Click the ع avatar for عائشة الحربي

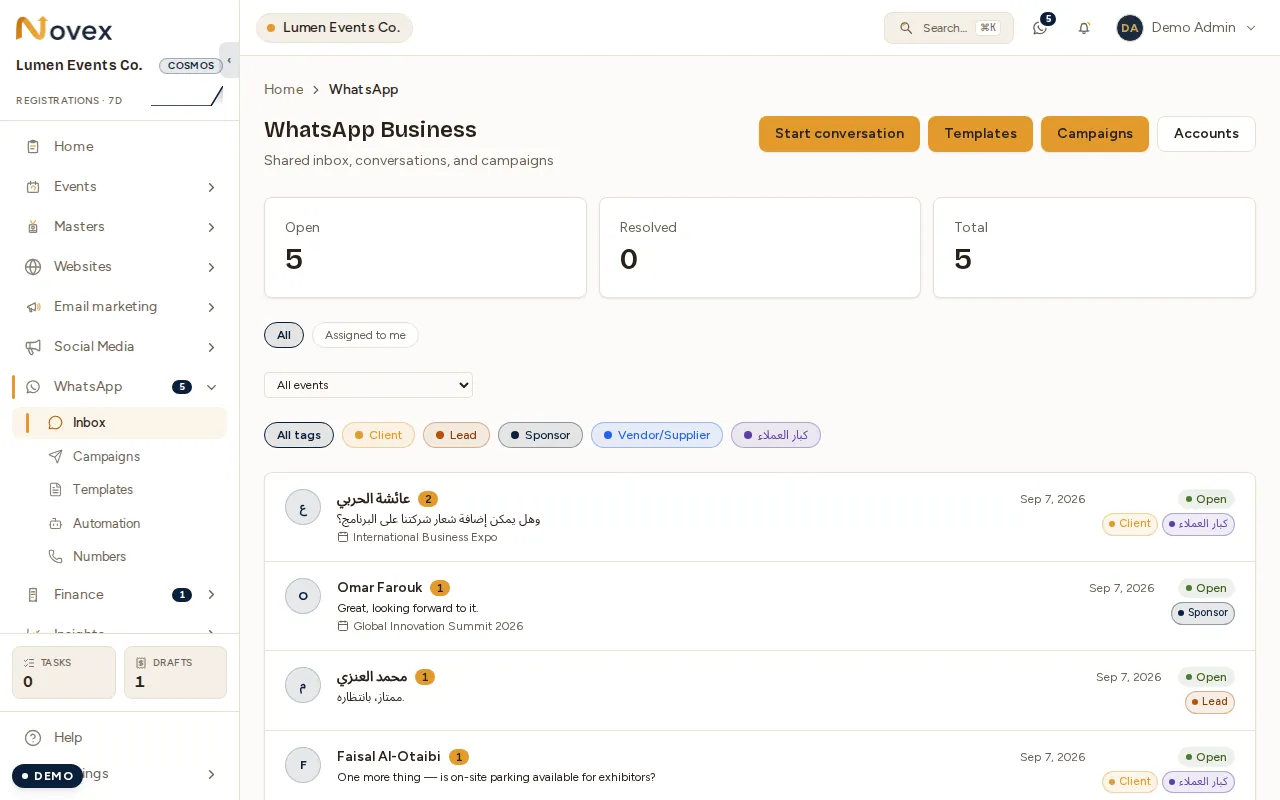(x=303, y=507)
